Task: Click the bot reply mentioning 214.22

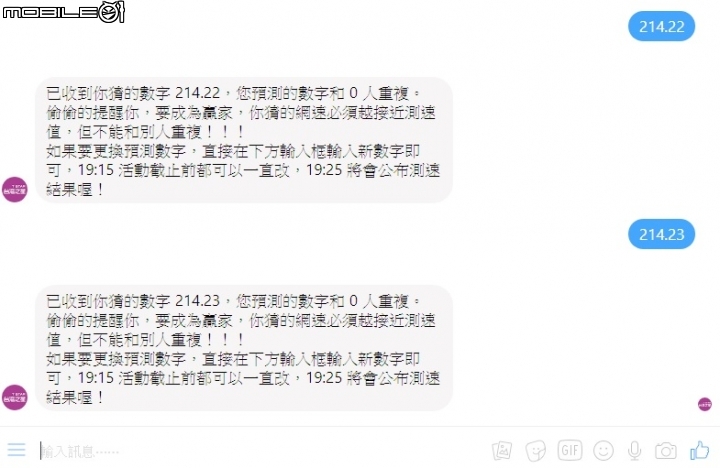Action: click(244, 140)
